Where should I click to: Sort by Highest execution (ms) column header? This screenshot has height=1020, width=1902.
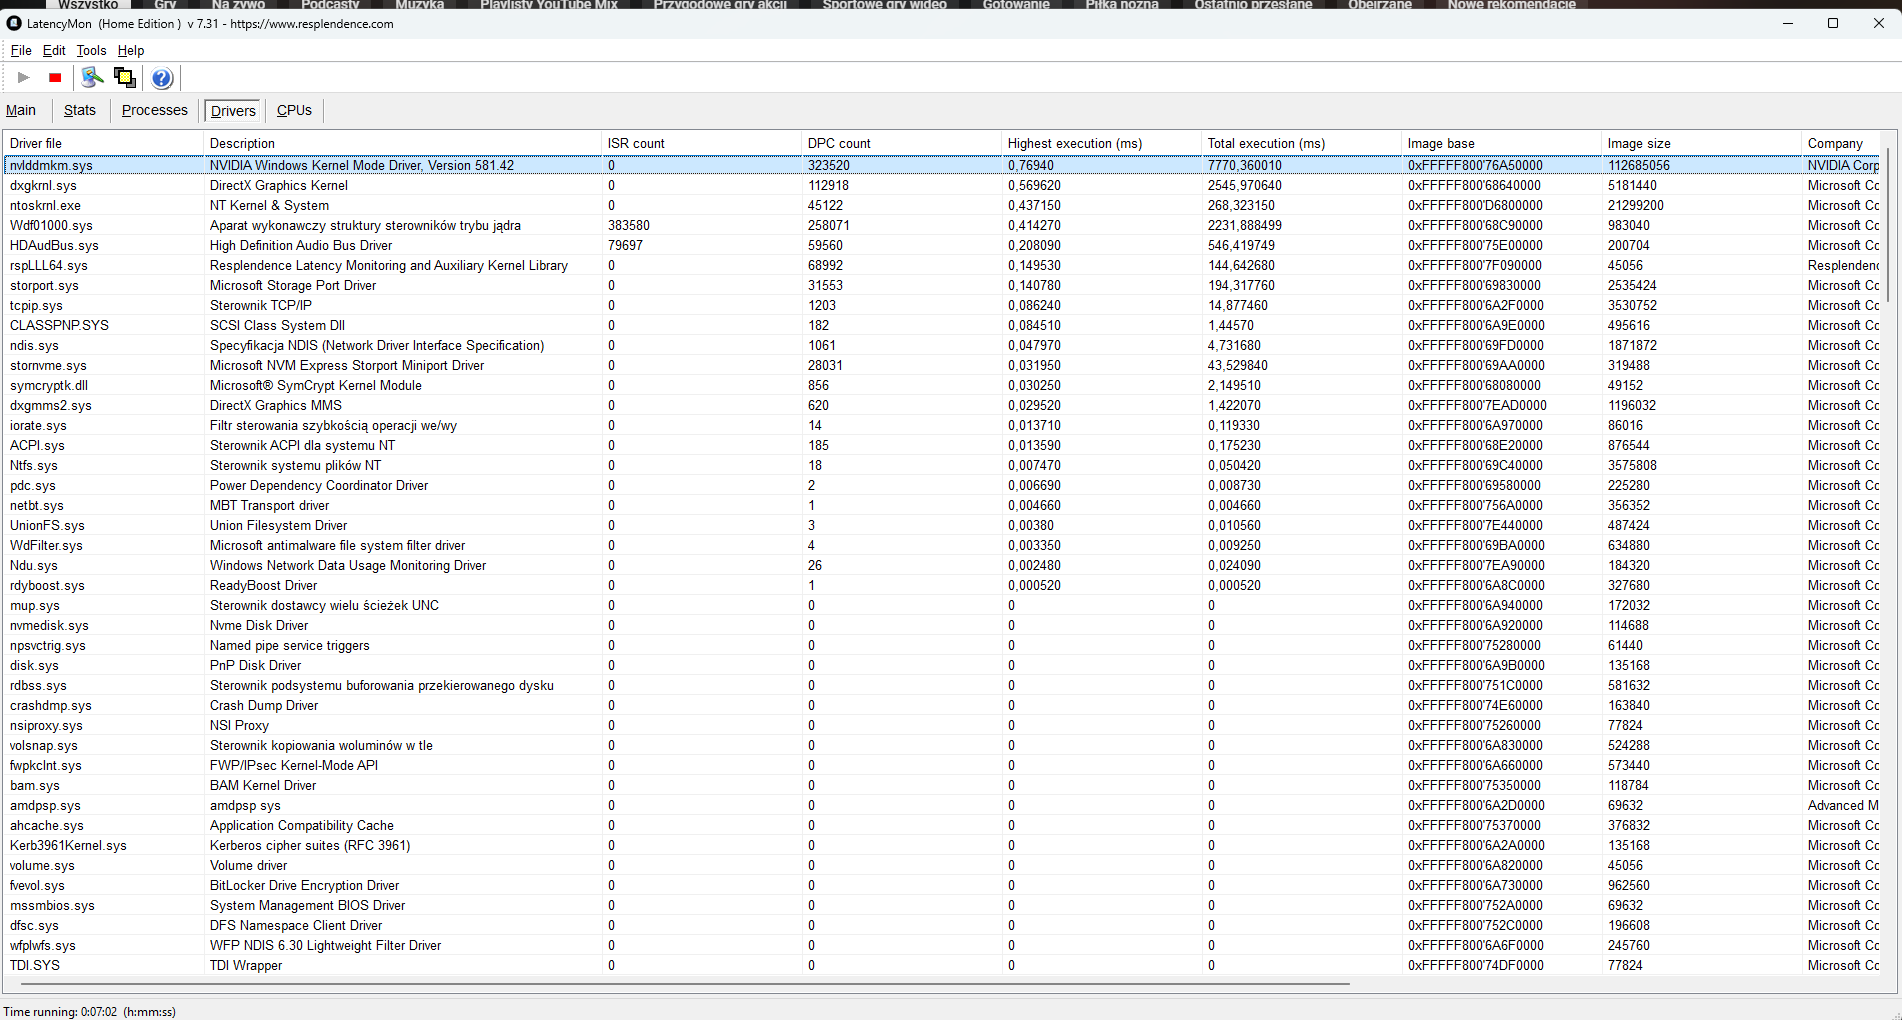tap(1074, 143)
